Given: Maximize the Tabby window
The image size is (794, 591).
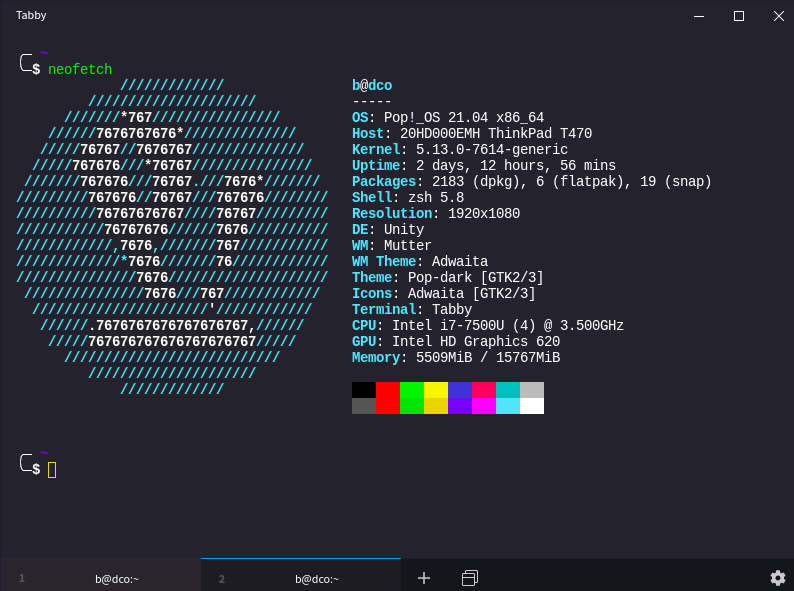Looking at the screenshot, I should click(x=739, y=15).
